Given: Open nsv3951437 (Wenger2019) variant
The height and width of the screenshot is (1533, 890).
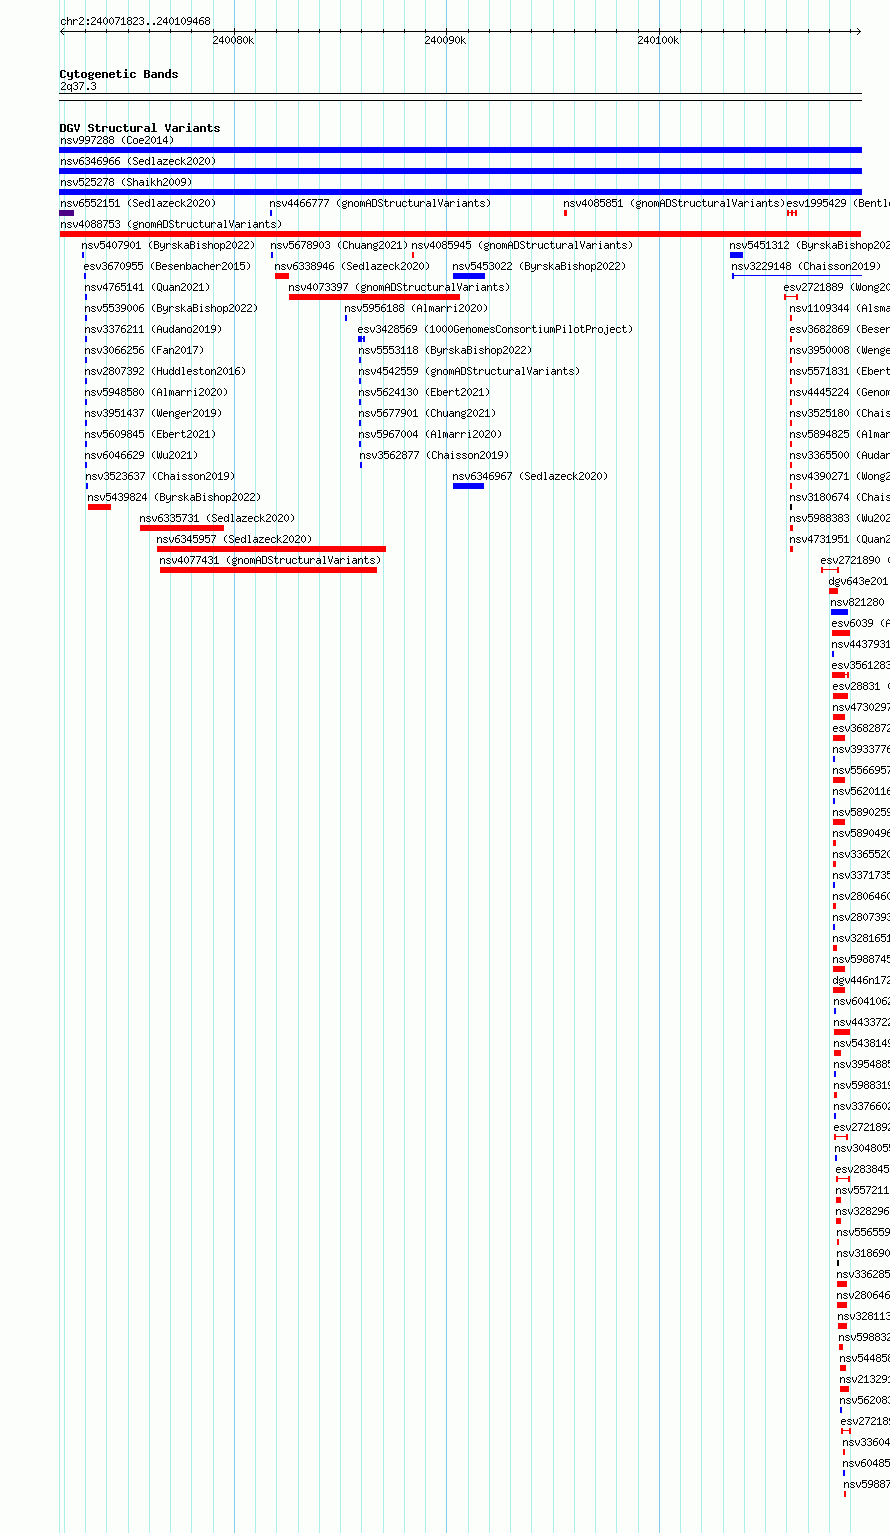Looking at the screenshot, I should coord(153,413).
